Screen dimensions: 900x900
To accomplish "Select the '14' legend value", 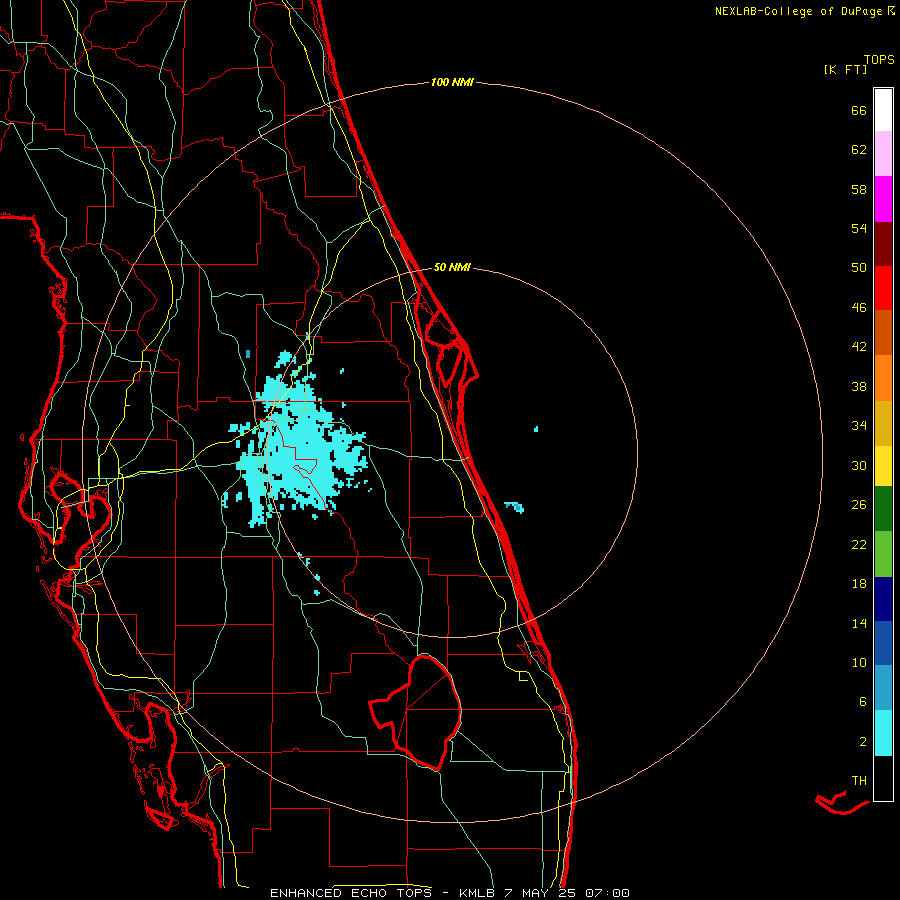I will click(859, 623).
